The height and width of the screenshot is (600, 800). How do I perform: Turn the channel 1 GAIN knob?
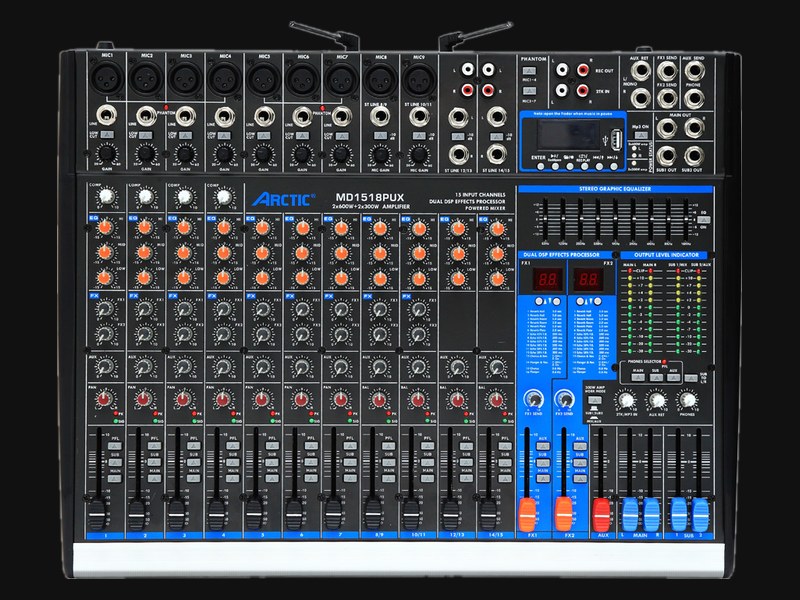click(x=106, y=153)
